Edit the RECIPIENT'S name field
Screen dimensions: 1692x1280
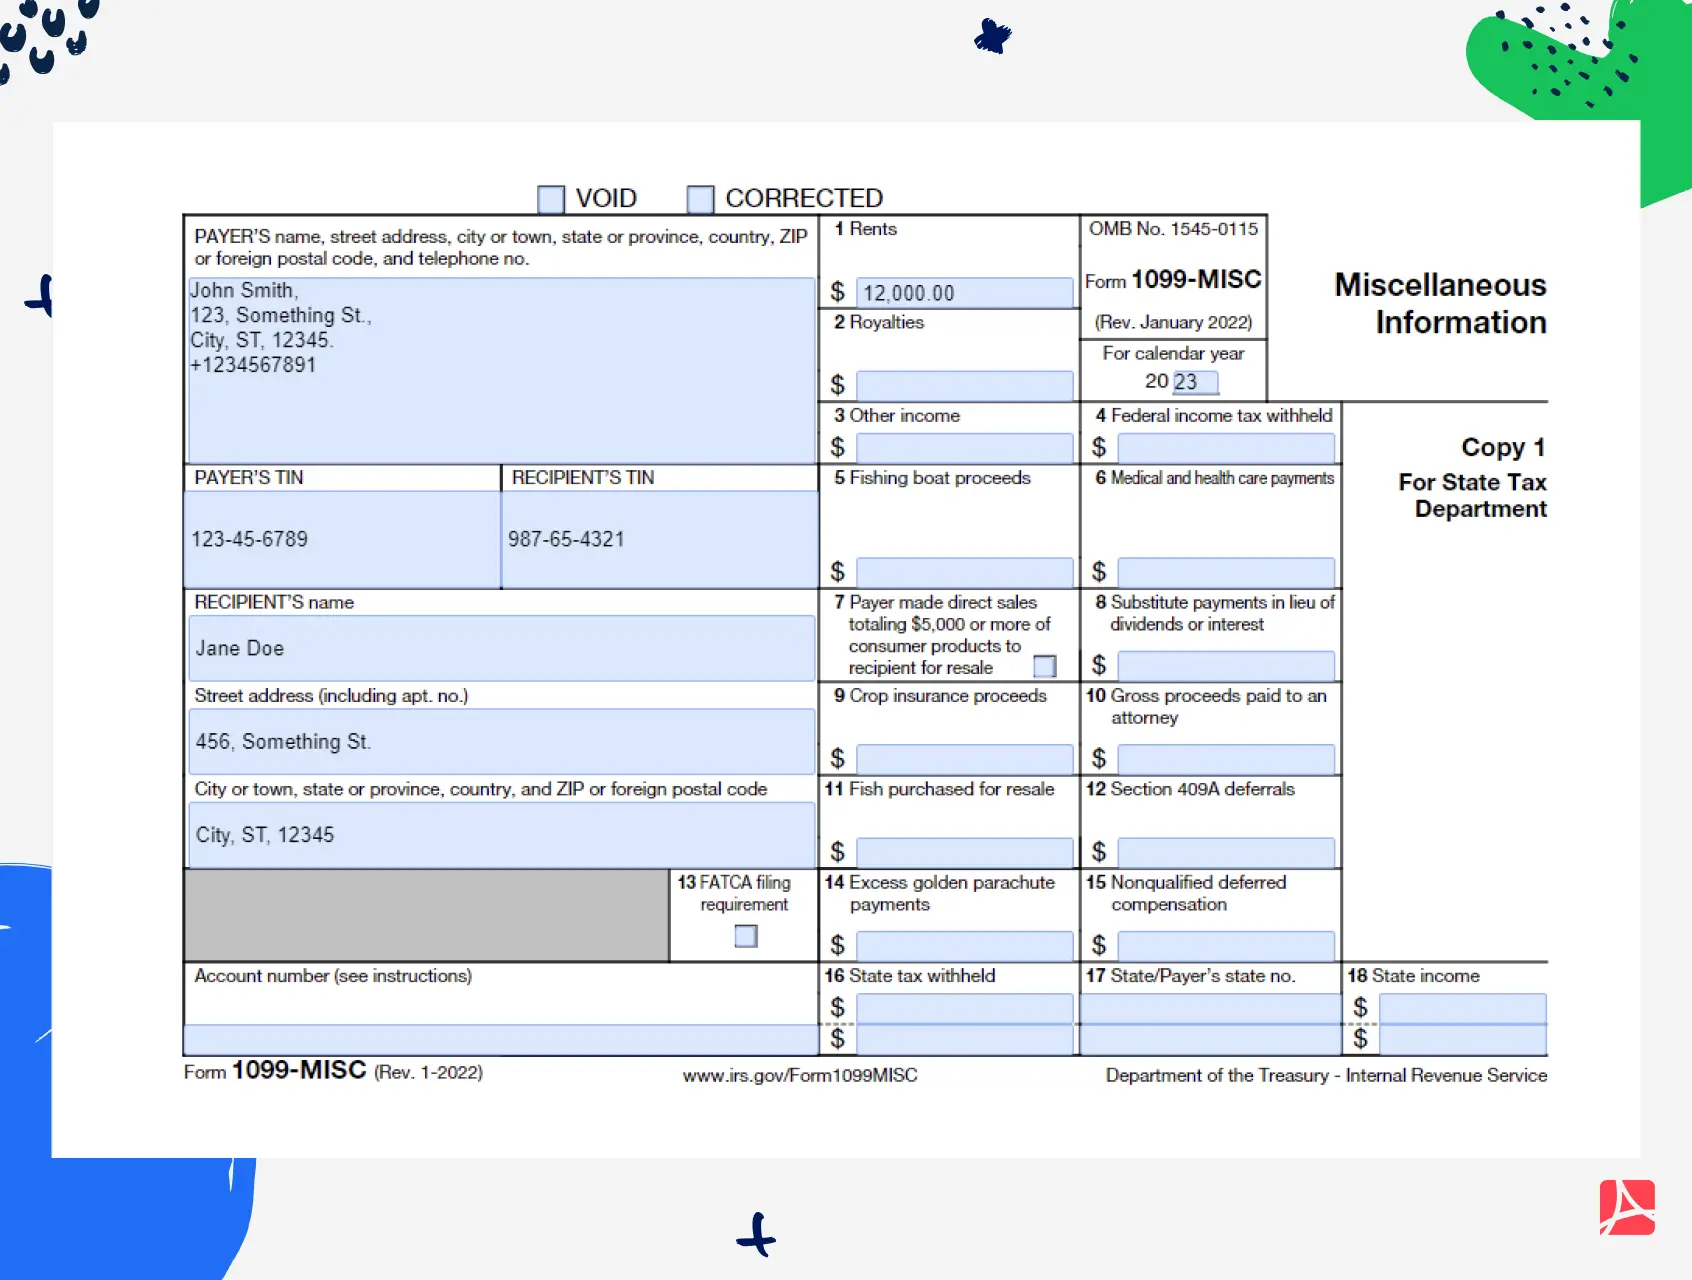coord(502,648)
